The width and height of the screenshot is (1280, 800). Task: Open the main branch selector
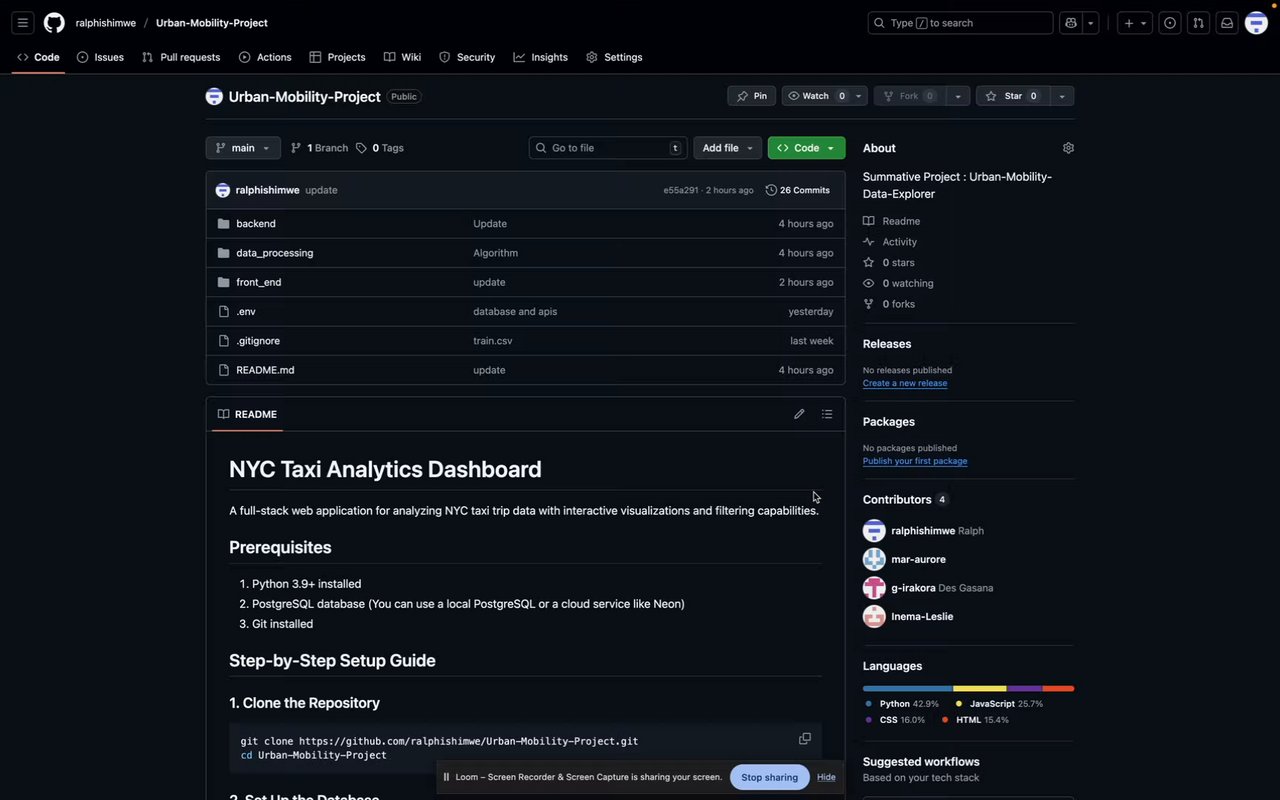[243, 148]
